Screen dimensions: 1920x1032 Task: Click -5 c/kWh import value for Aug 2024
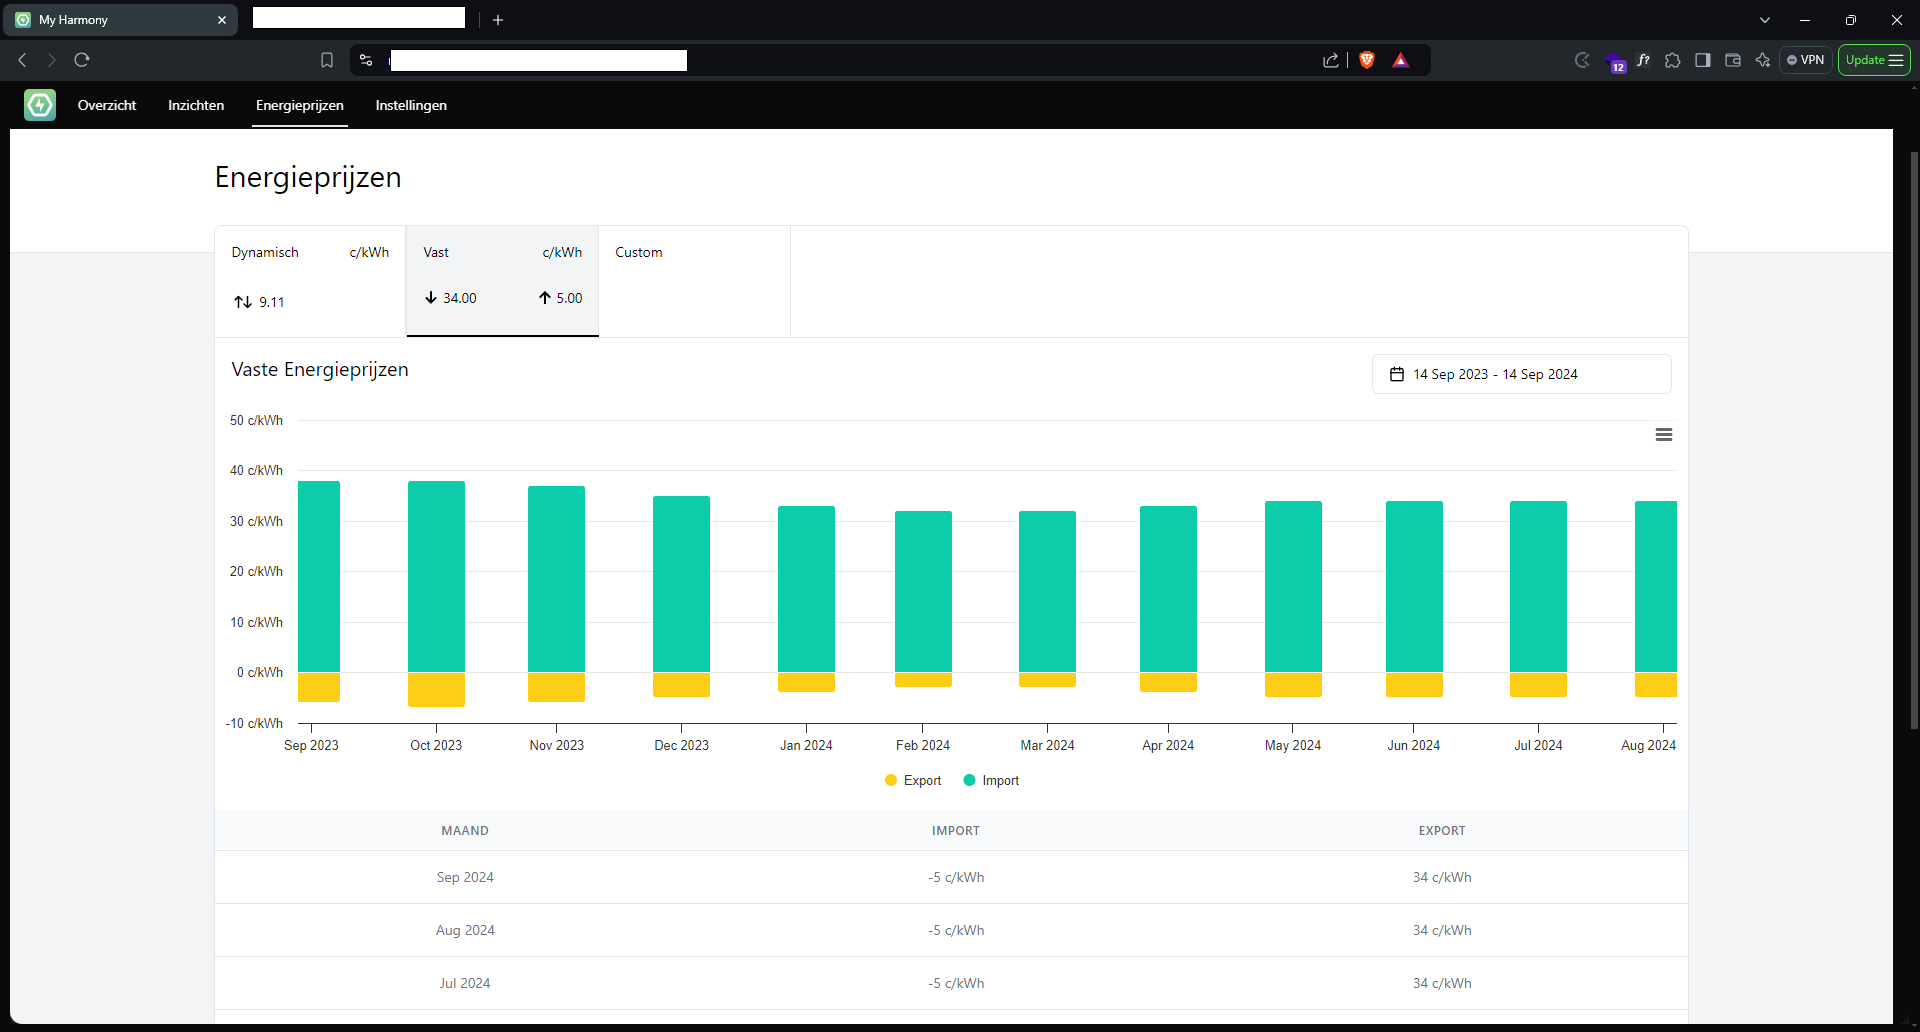[956, 930]
